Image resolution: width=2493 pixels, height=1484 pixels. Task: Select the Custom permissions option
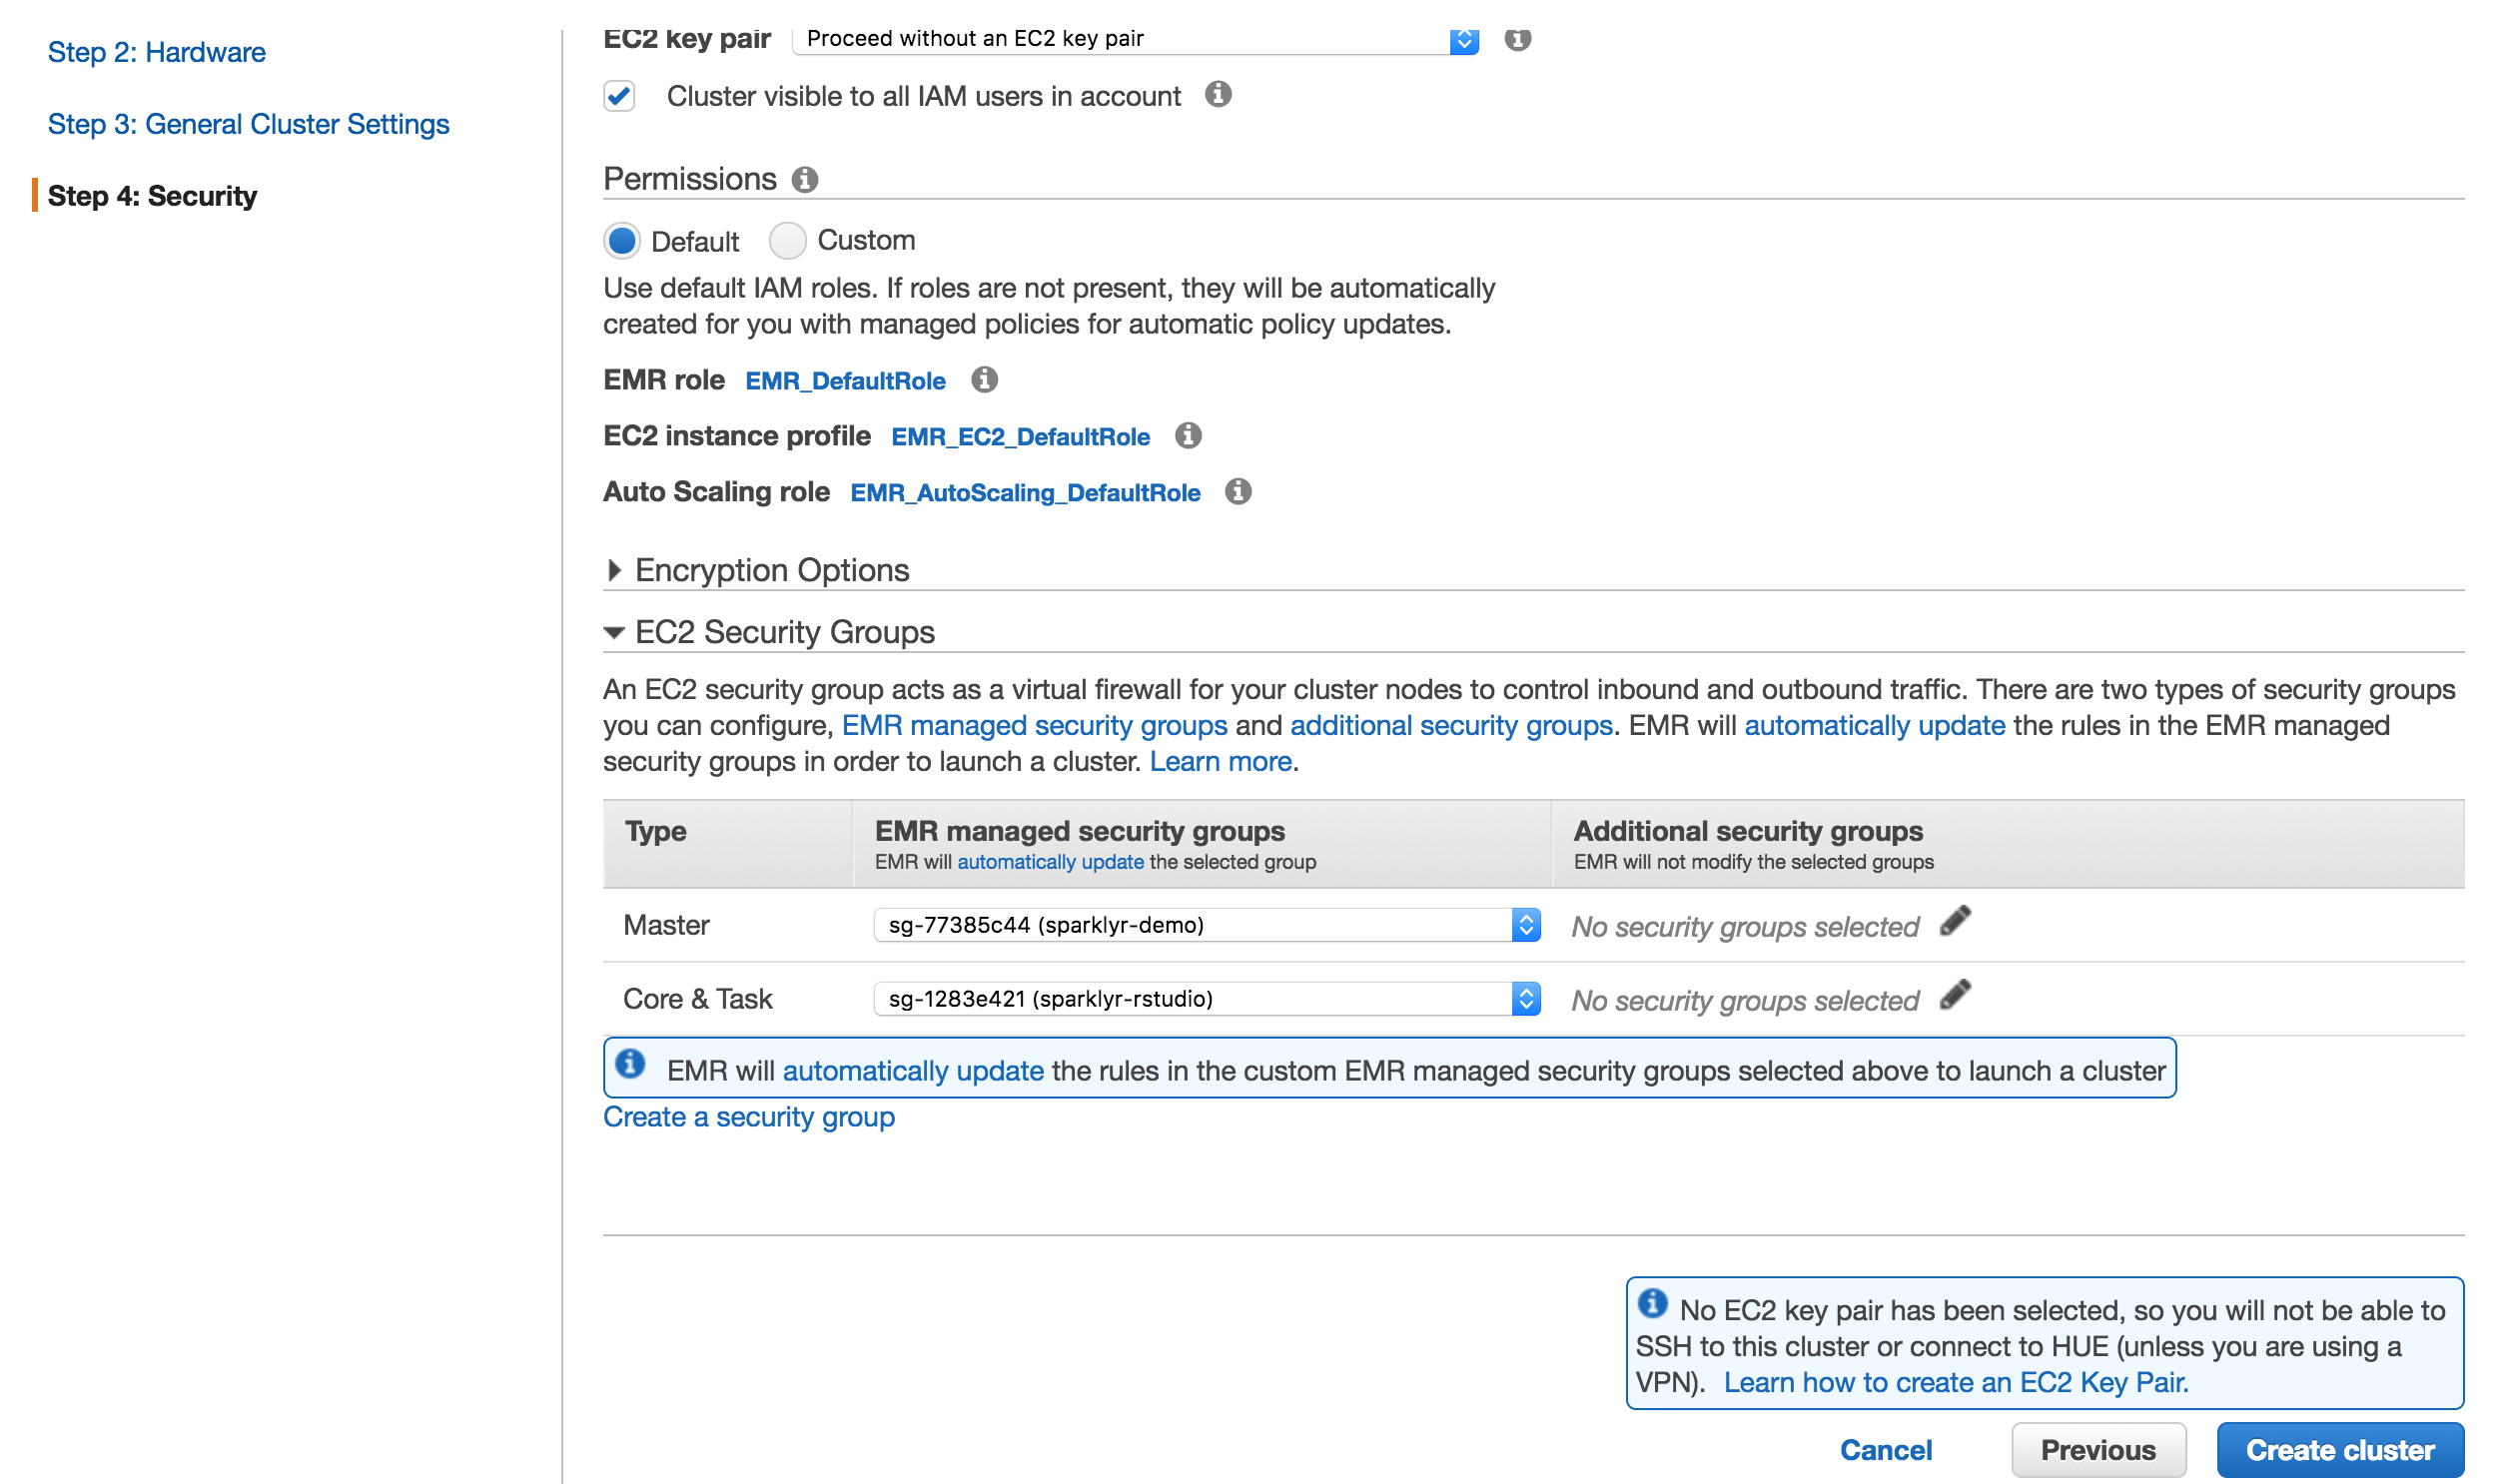[788, 240]
